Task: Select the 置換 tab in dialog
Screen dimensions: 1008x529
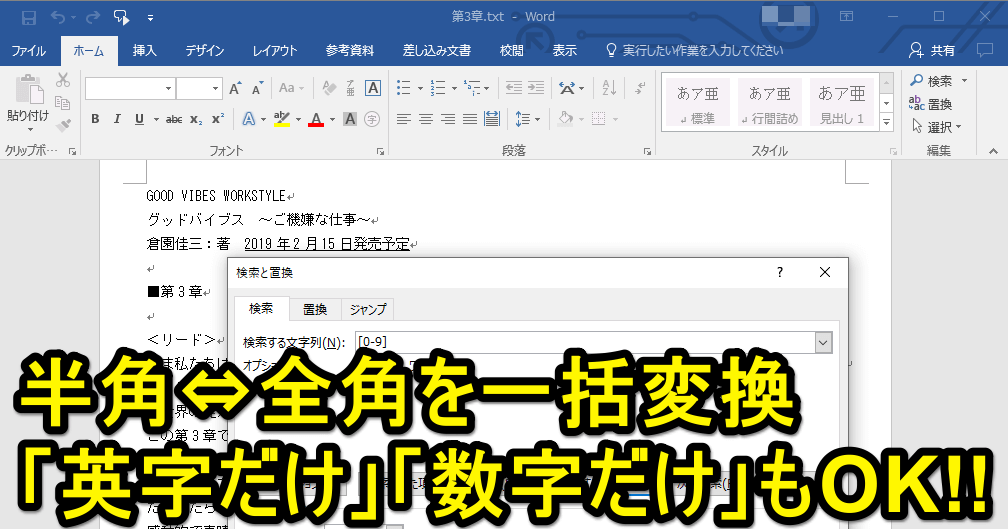Action: (x=315, y=309)
